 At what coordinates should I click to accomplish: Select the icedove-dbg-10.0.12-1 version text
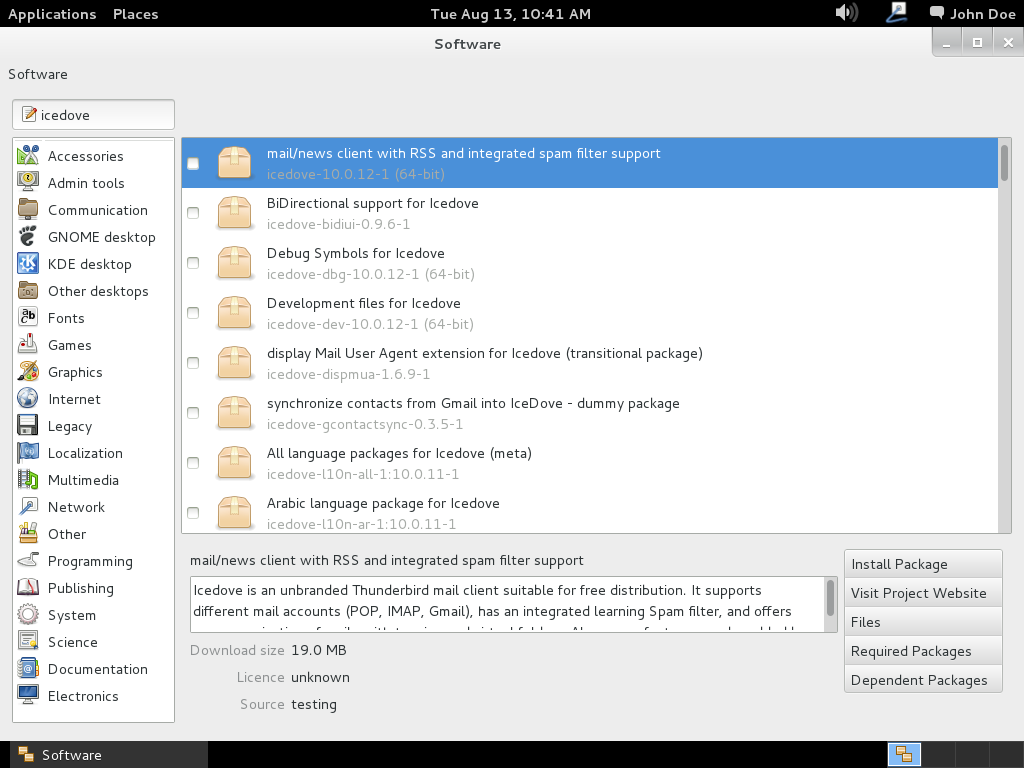click(370, 274)
